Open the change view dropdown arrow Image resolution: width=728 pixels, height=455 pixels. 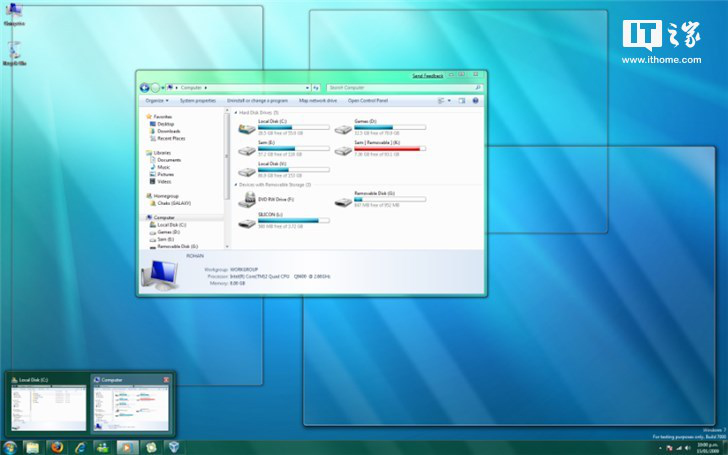449,100
